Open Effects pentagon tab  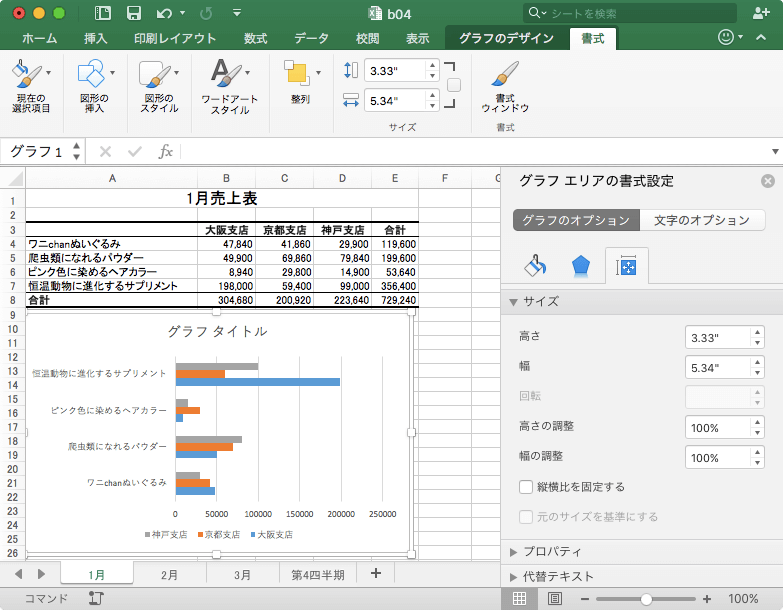581,266
